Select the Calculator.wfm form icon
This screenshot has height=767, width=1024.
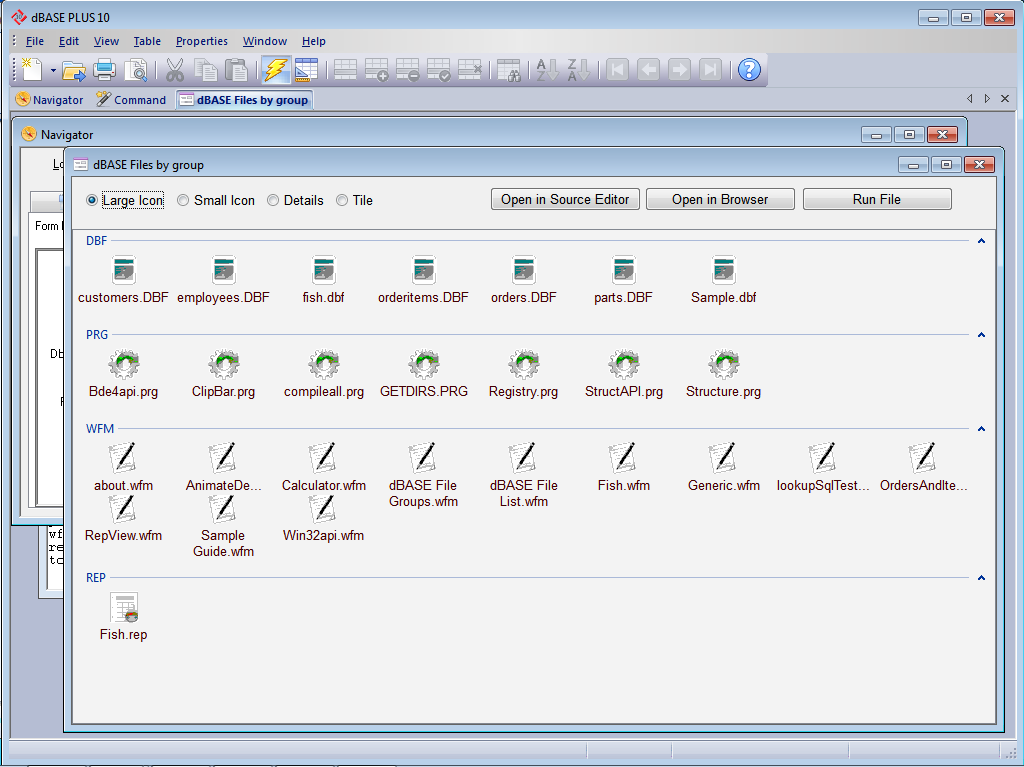coord(323,458)
